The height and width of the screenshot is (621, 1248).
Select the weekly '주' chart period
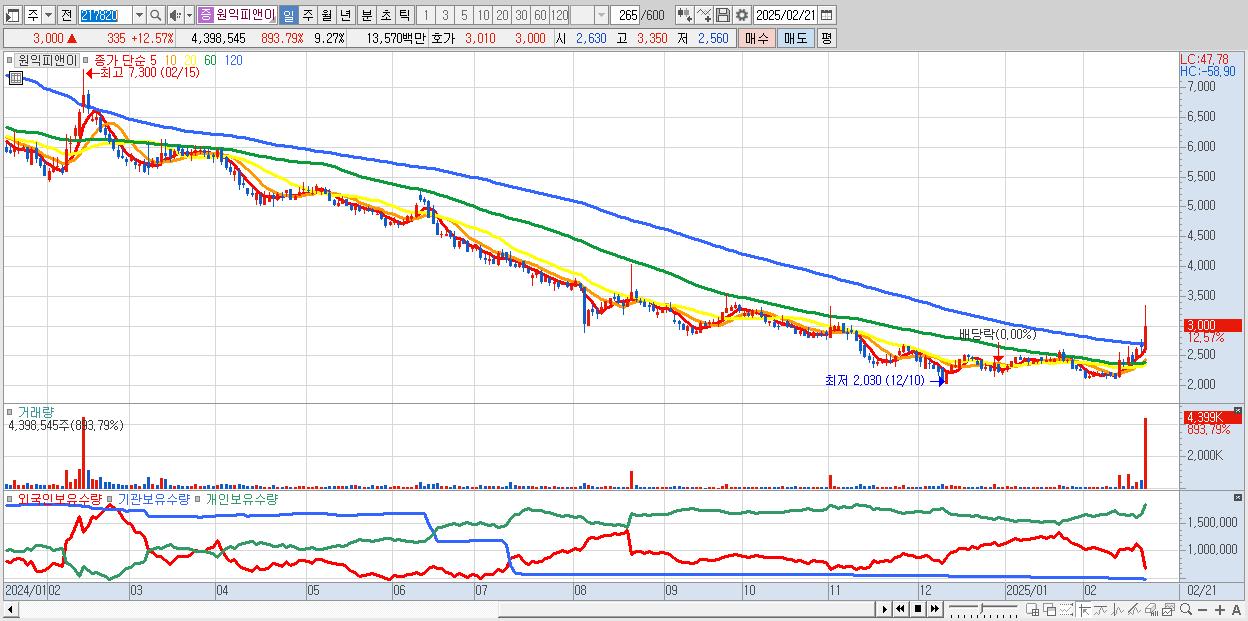click(x=307, y=15)
